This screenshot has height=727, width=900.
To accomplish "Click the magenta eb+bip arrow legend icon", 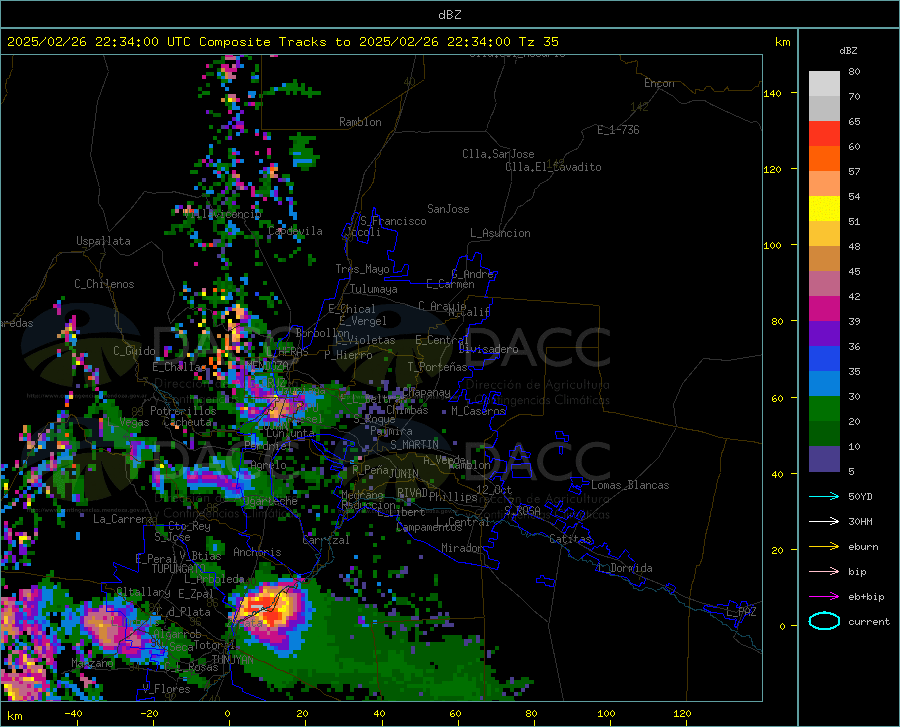I will pos(824,597).
